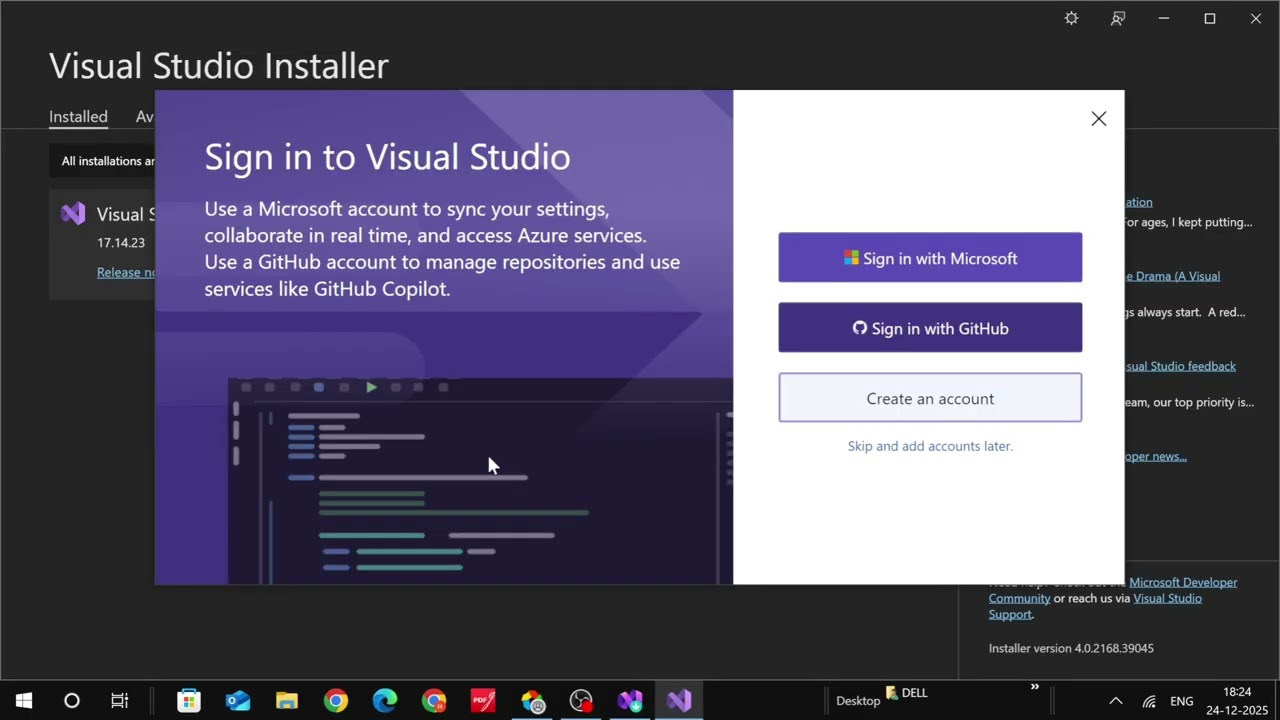Click Sign in with Microsoft button
1280x720 pixels.
click(930, 258)
